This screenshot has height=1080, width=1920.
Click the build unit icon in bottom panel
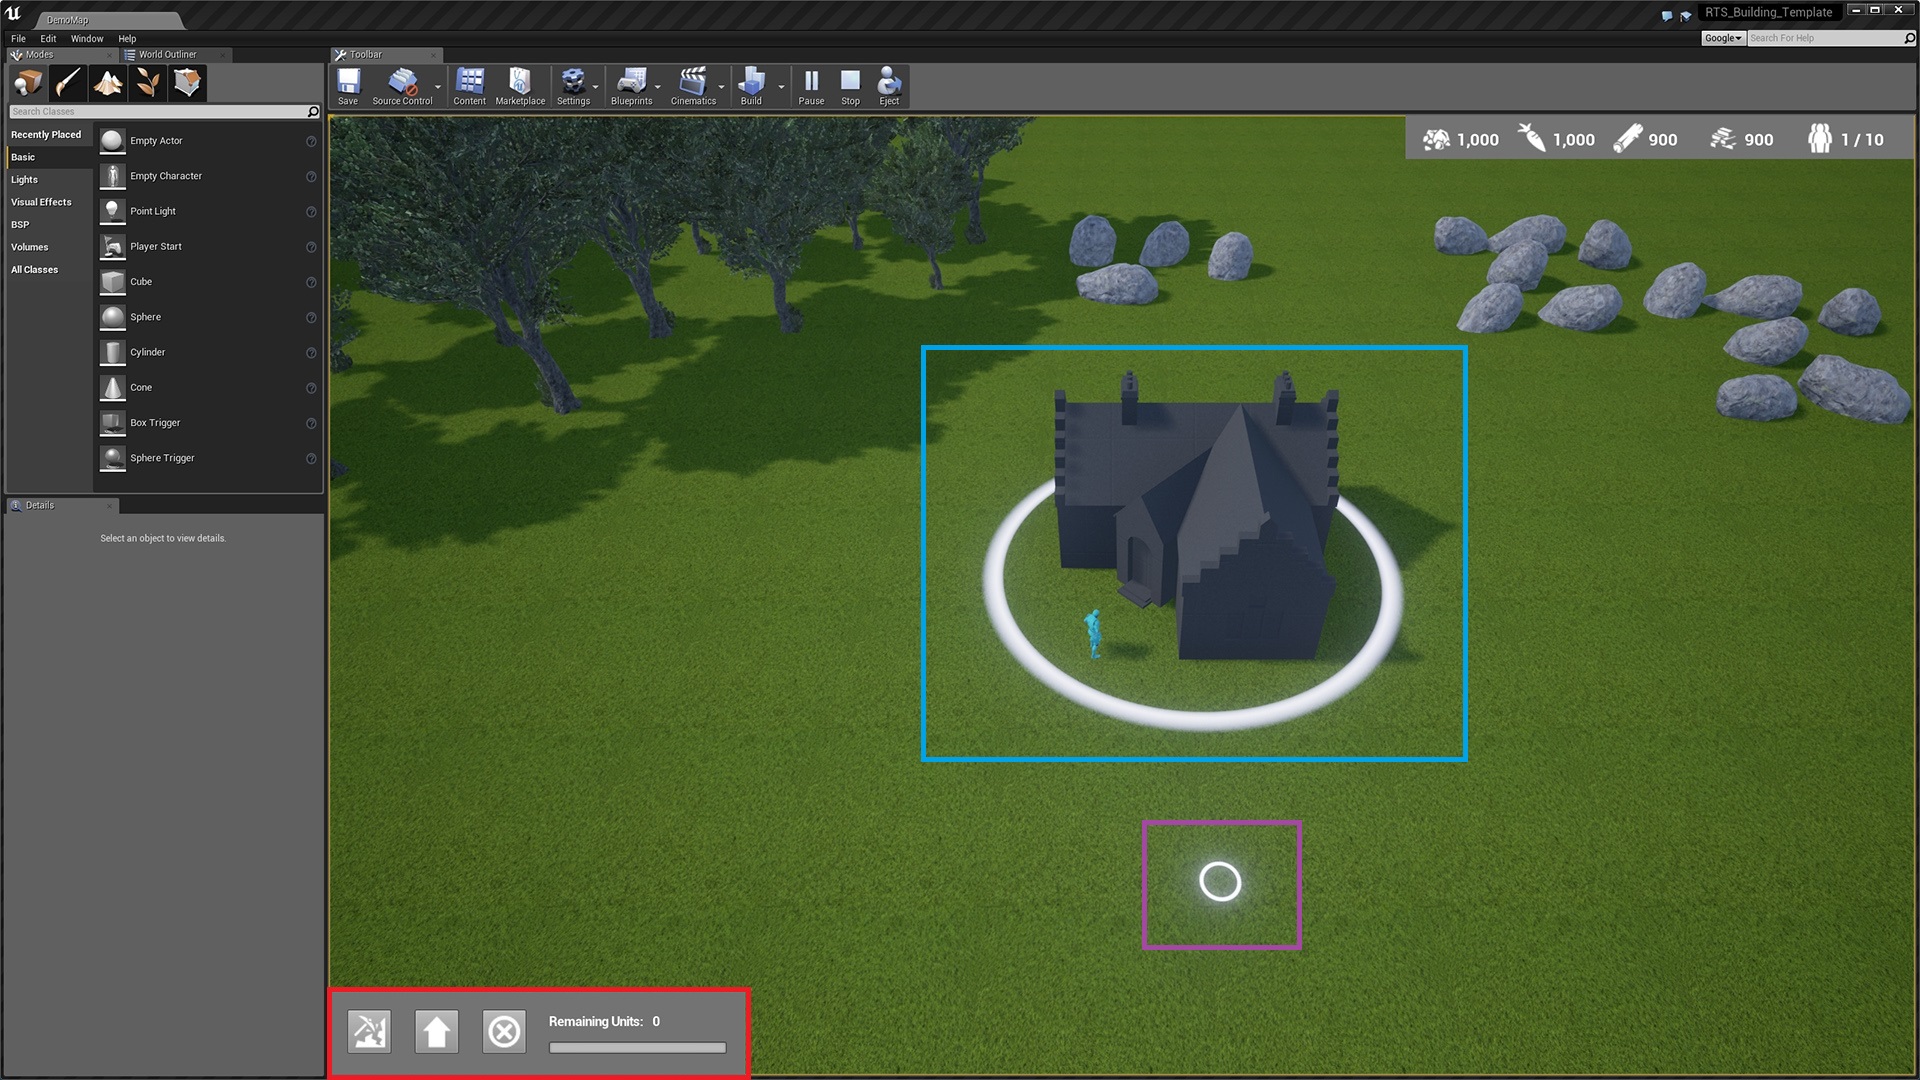coord(369,1031)
